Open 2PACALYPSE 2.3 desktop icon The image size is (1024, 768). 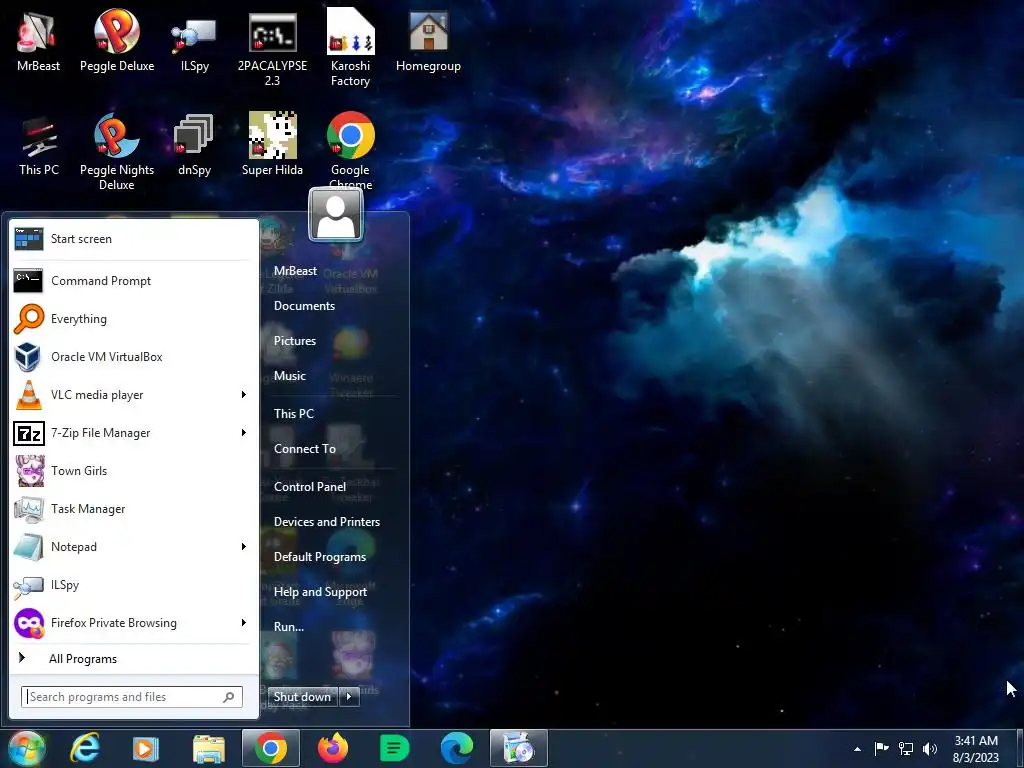coord(272,48)
